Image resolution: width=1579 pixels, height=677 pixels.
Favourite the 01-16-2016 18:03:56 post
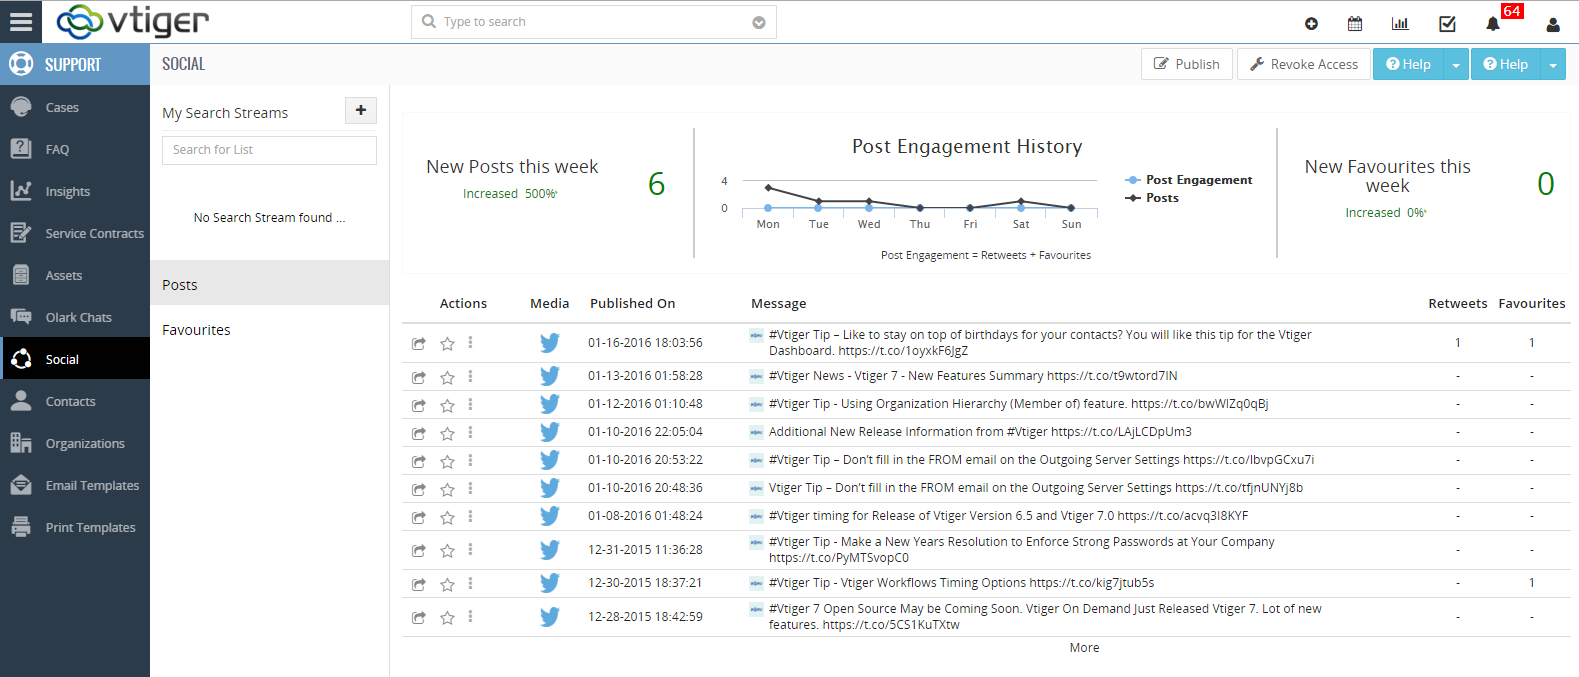(x=447, y=344)
